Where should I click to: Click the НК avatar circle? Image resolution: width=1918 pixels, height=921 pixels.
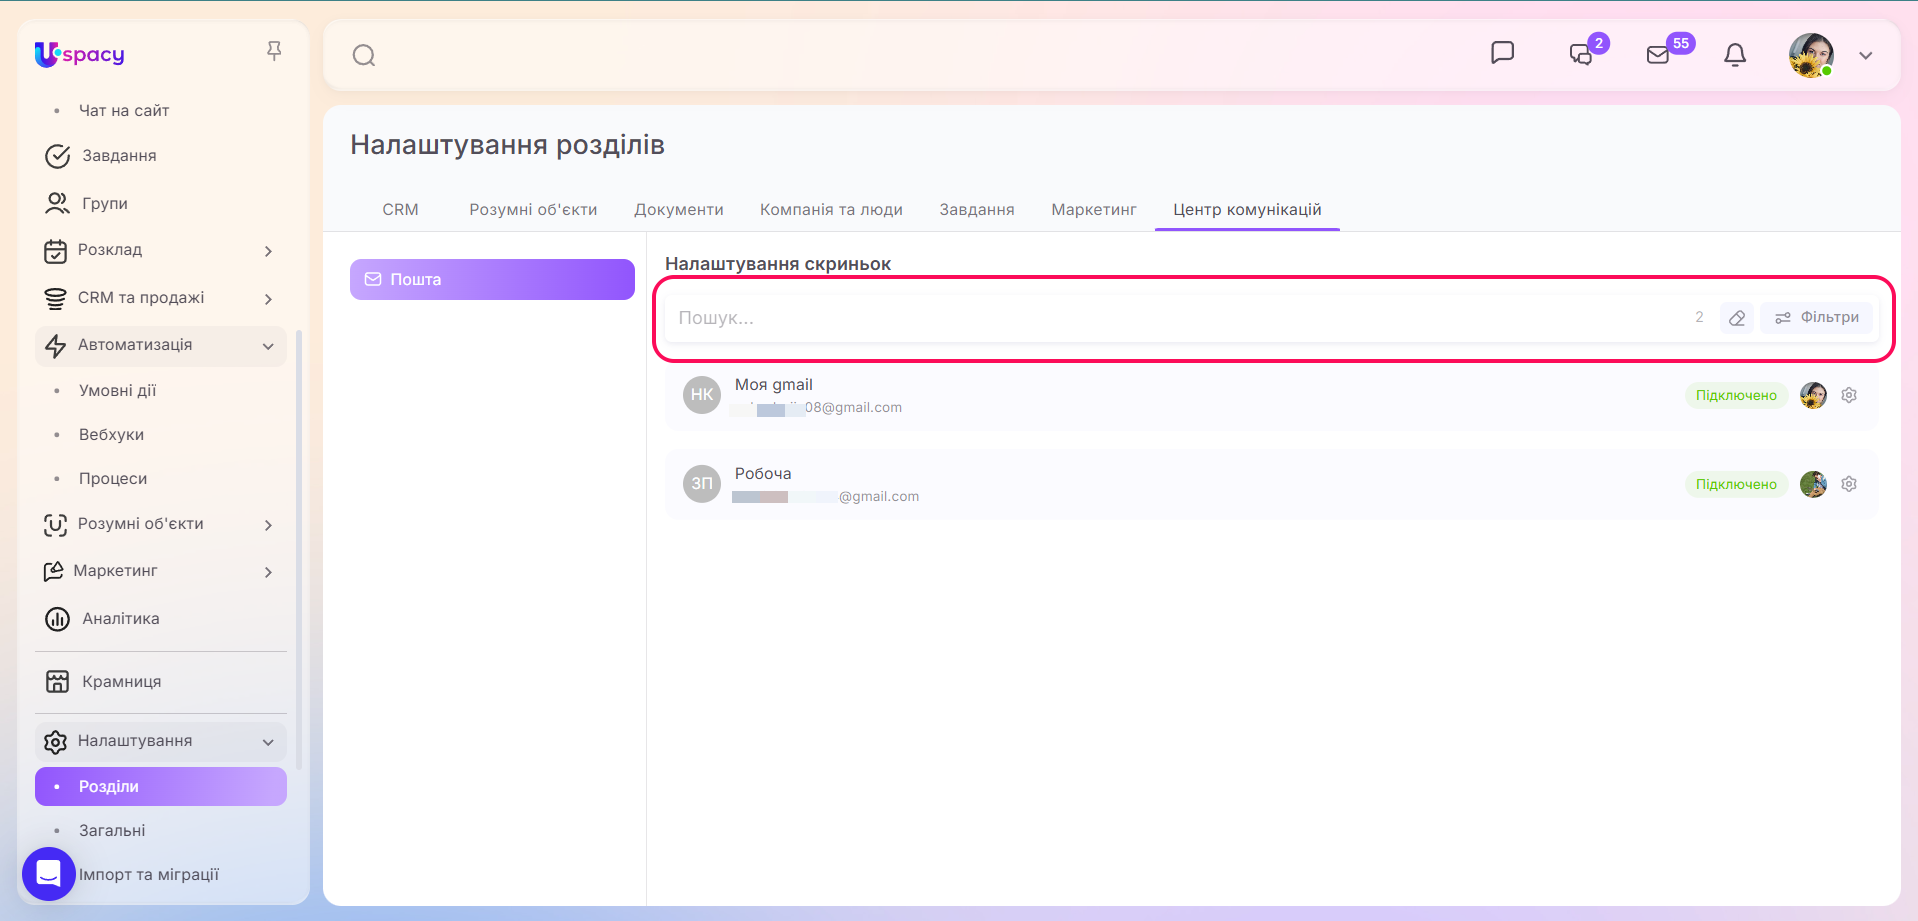(702, 395)
